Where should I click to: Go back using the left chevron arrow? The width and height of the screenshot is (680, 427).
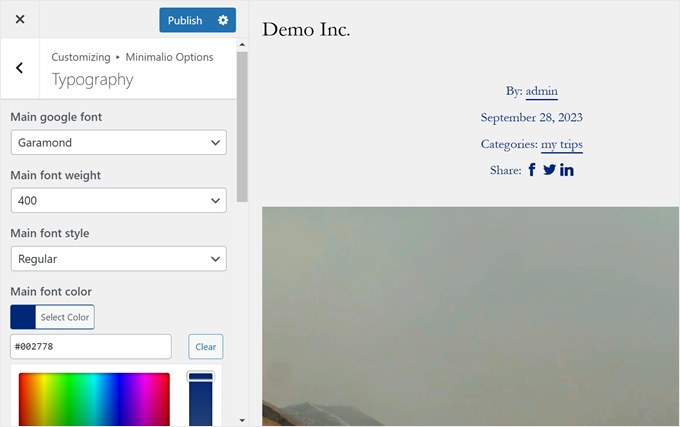[x=20, y=68]
